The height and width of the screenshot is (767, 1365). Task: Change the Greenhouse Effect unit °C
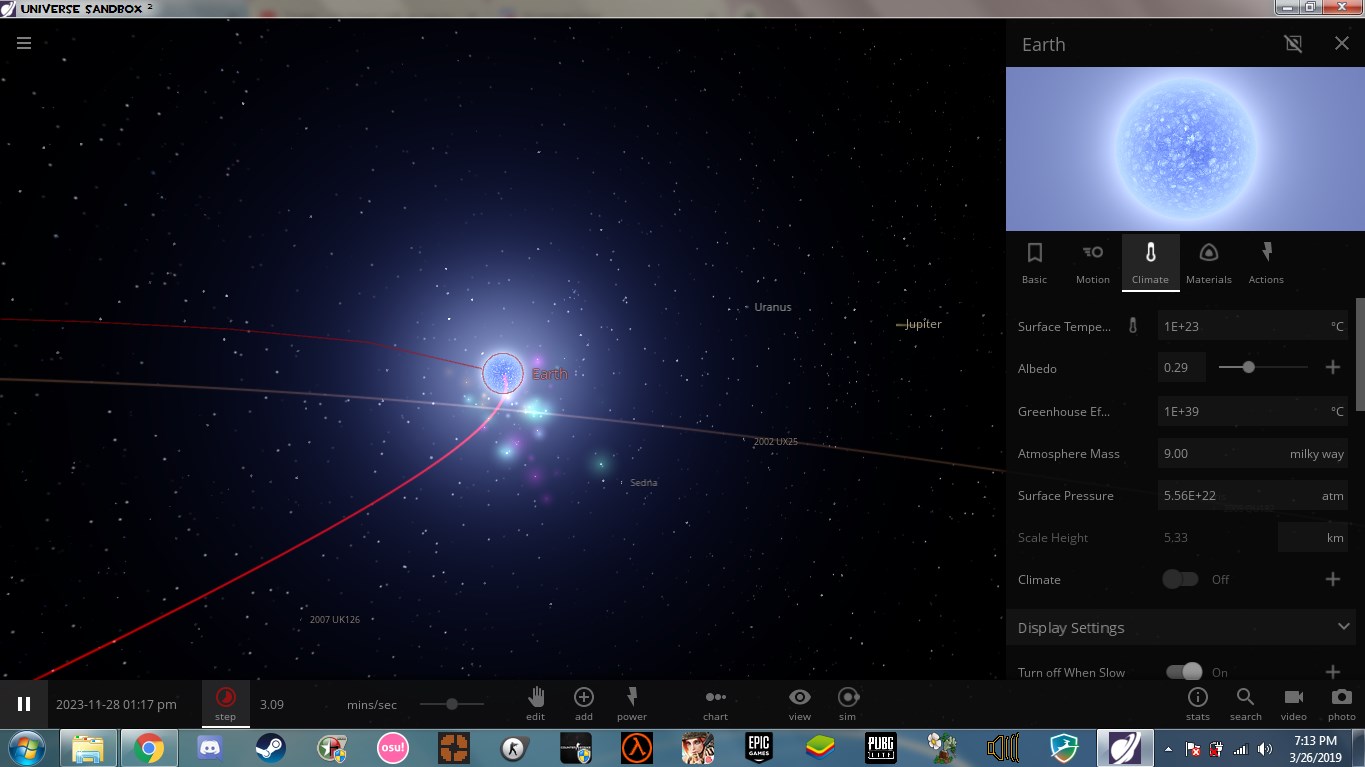(1337, 411)
